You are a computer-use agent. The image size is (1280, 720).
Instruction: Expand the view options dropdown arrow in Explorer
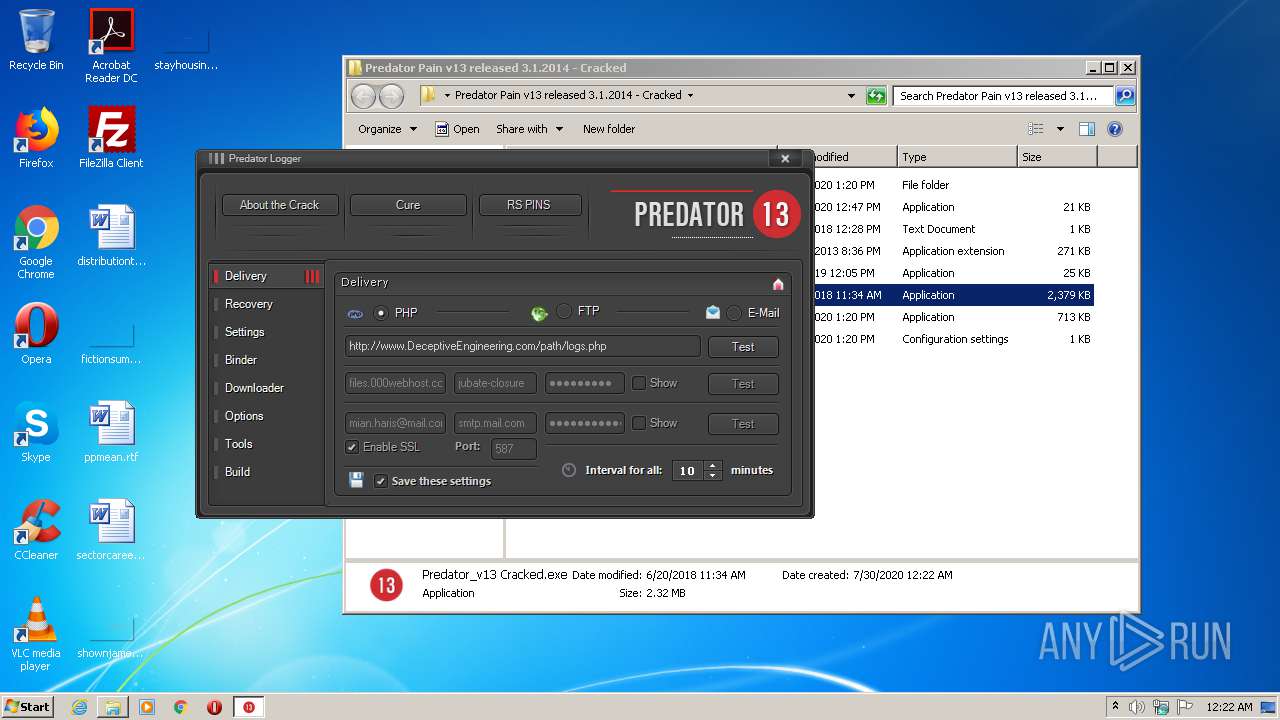[1060, 129]
